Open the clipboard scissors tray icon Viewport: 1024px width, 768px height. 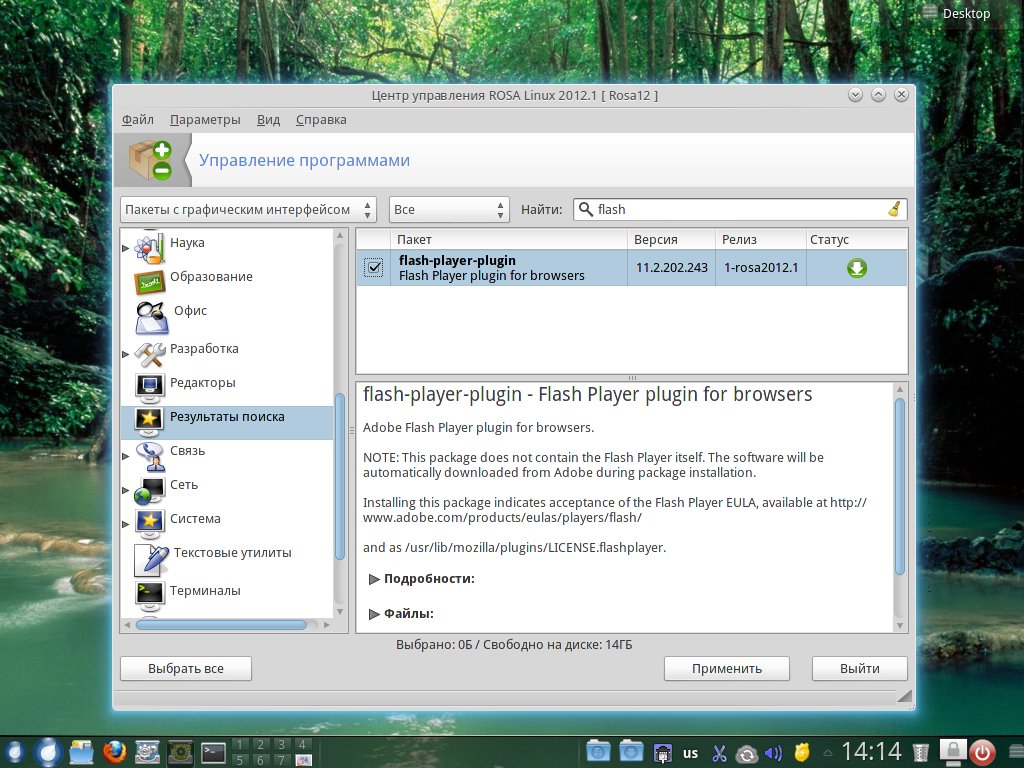point(719,753)
